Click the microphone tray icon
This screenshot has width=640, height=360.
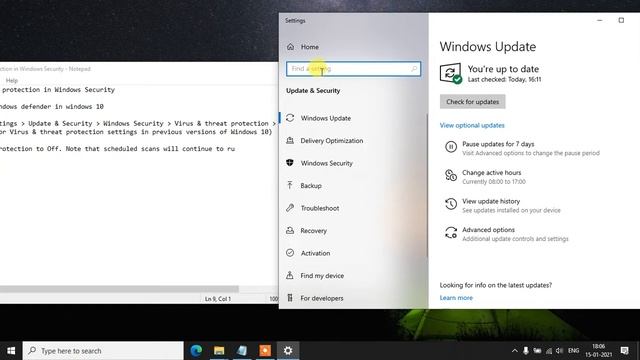[526, 351]
